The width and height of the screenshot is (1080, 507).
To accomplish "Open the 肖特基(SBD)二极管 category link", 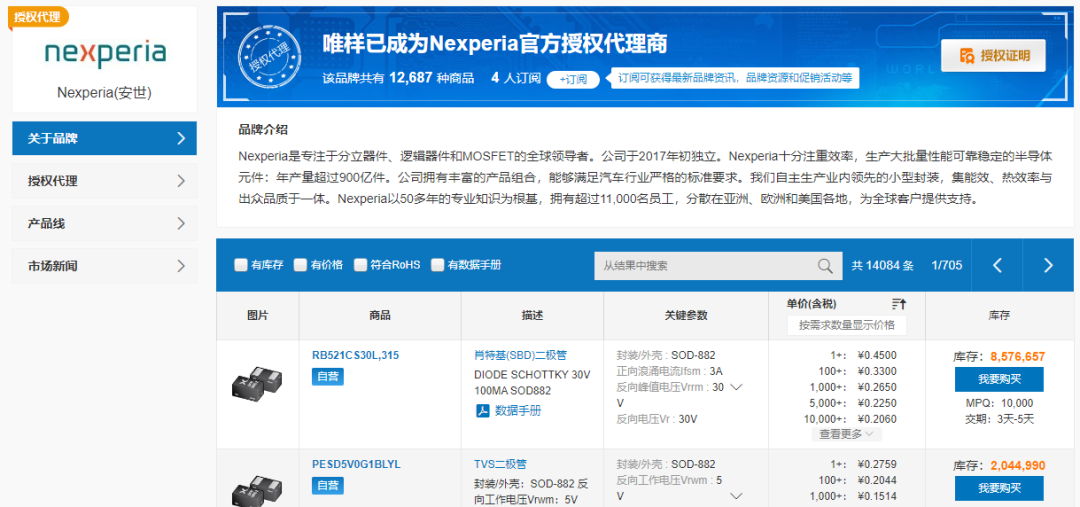I will tap(521, 356).
